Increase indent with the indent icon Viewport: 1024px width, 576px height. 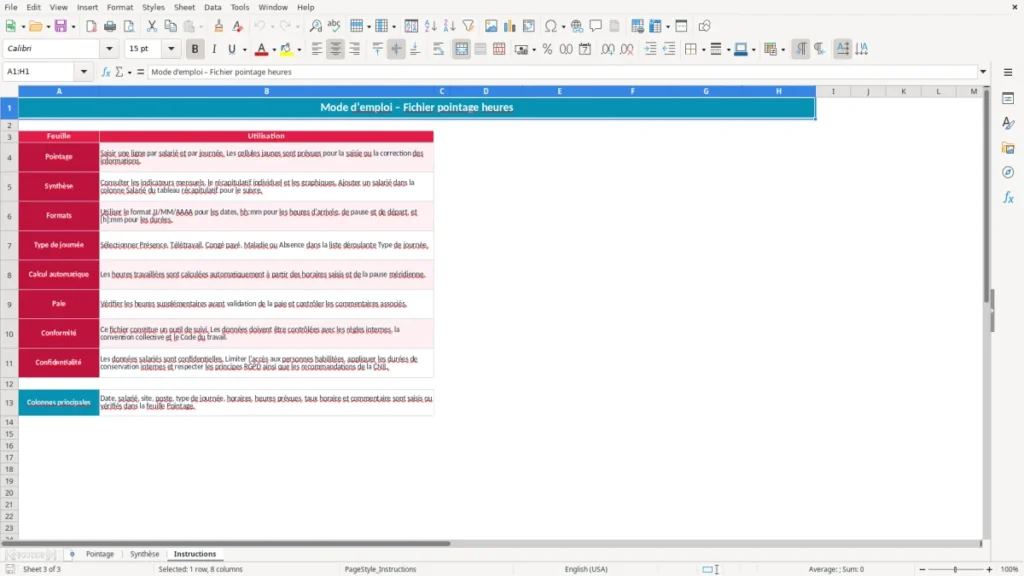[x=650, y=49]
